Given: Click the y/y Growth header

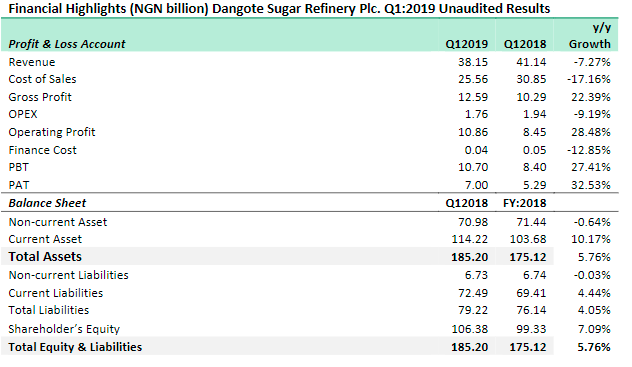Looking at the screenshot, I should [590, 35].
